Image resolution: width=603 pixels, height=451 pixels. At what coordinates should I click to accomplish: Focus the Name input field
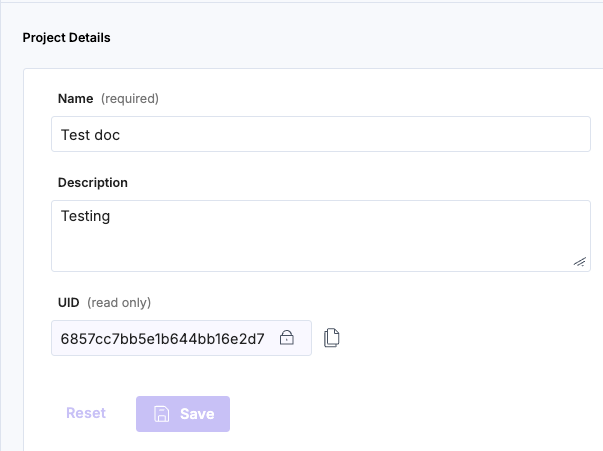coord(320,134)
